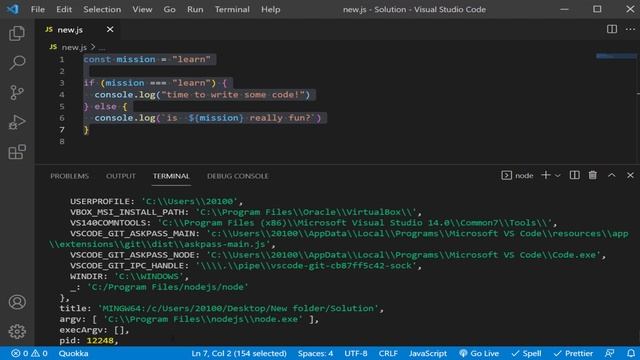Open the View menu
Screen dimensions: 640x360
[142, 9]
